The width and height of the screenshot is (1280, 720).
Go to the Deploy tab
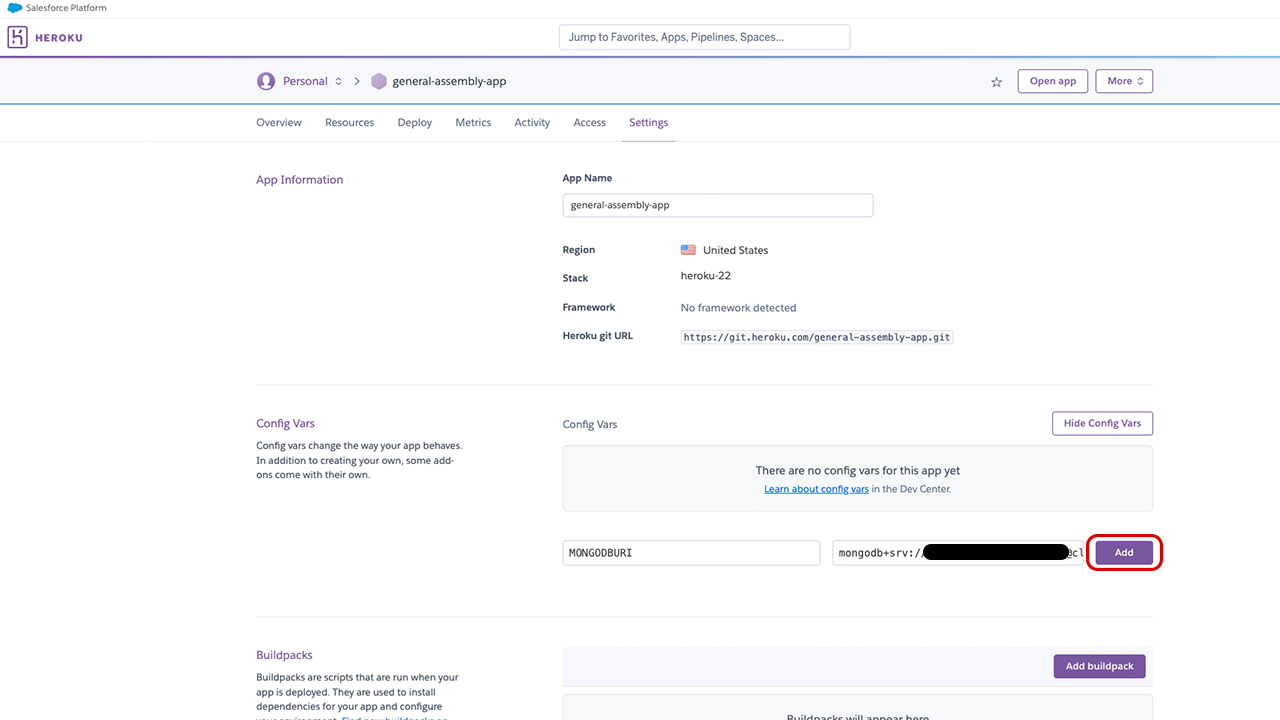415,122
